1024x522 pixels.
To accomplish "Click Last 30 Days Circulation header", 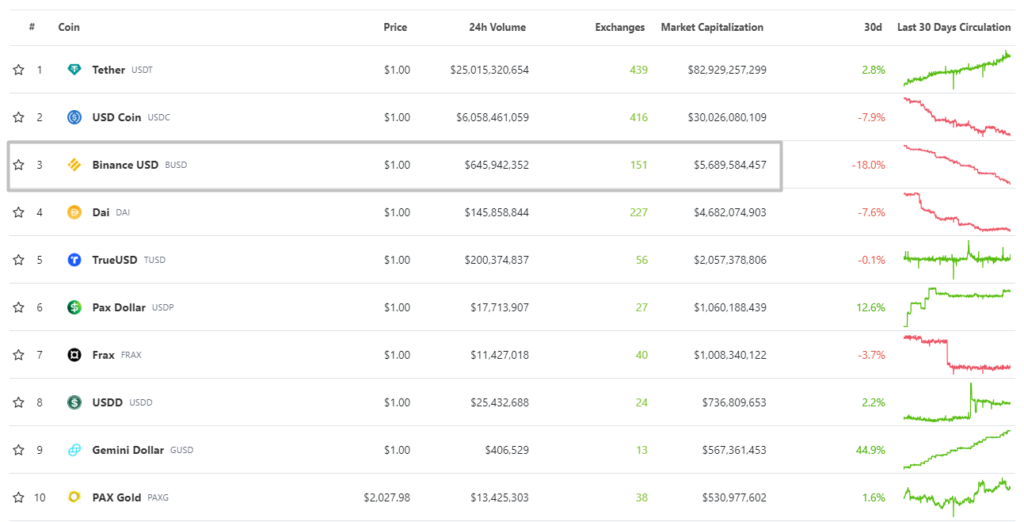I will pyautogui.click(x=953, y=27).
